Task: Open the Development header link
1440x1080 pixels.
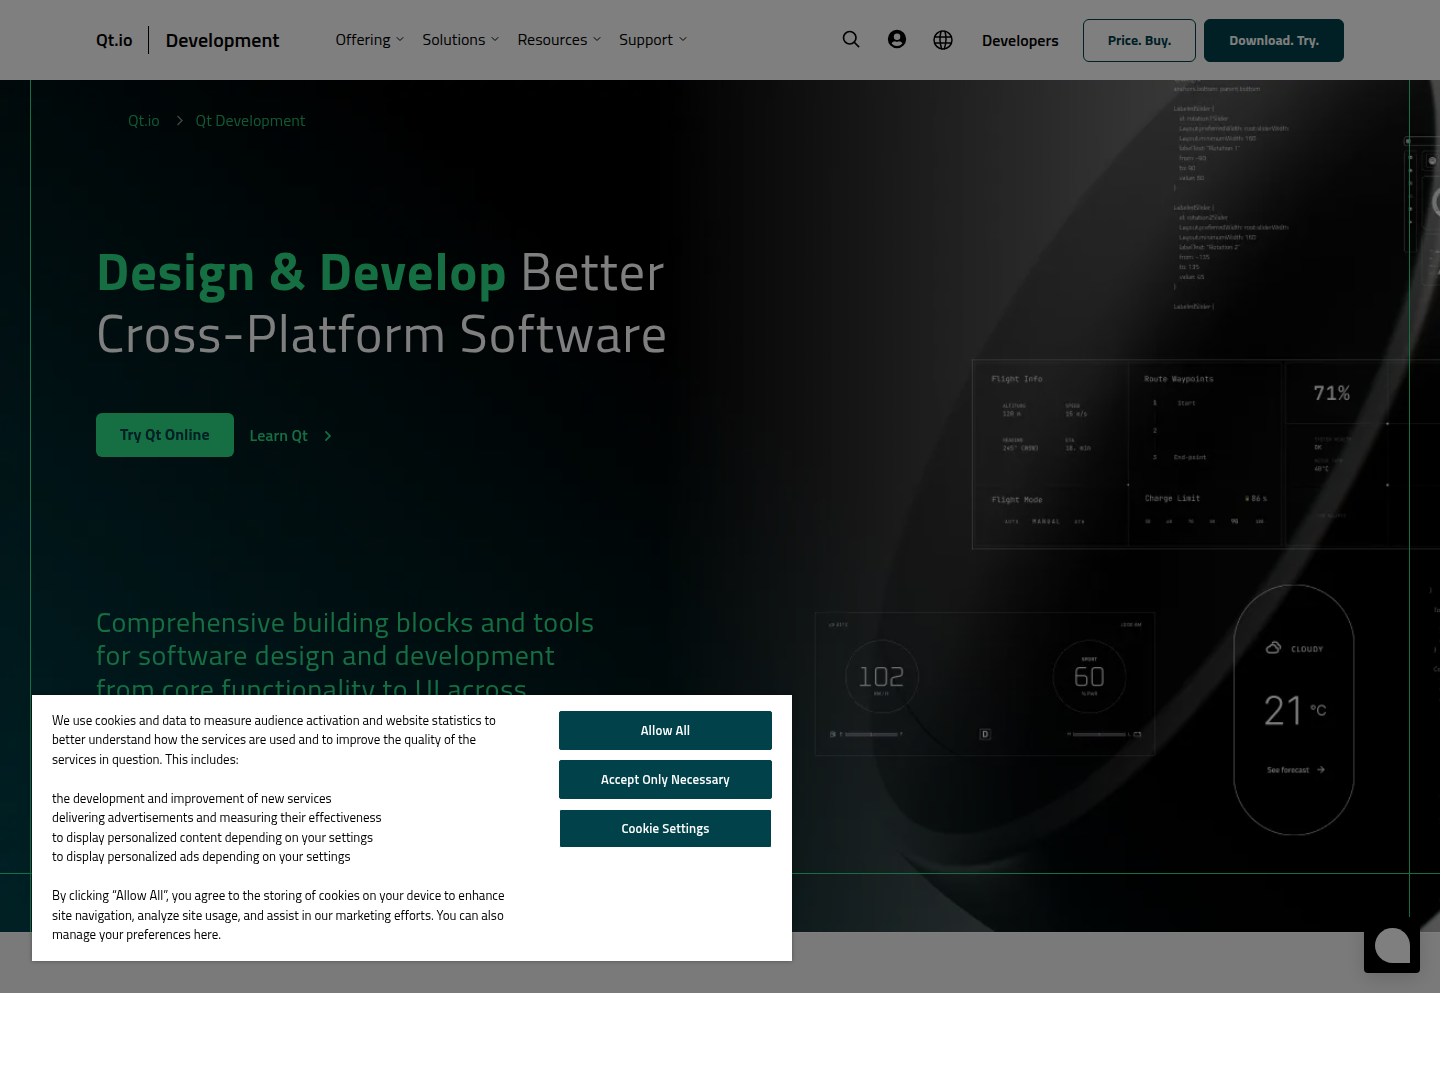Action: point(223,40)
